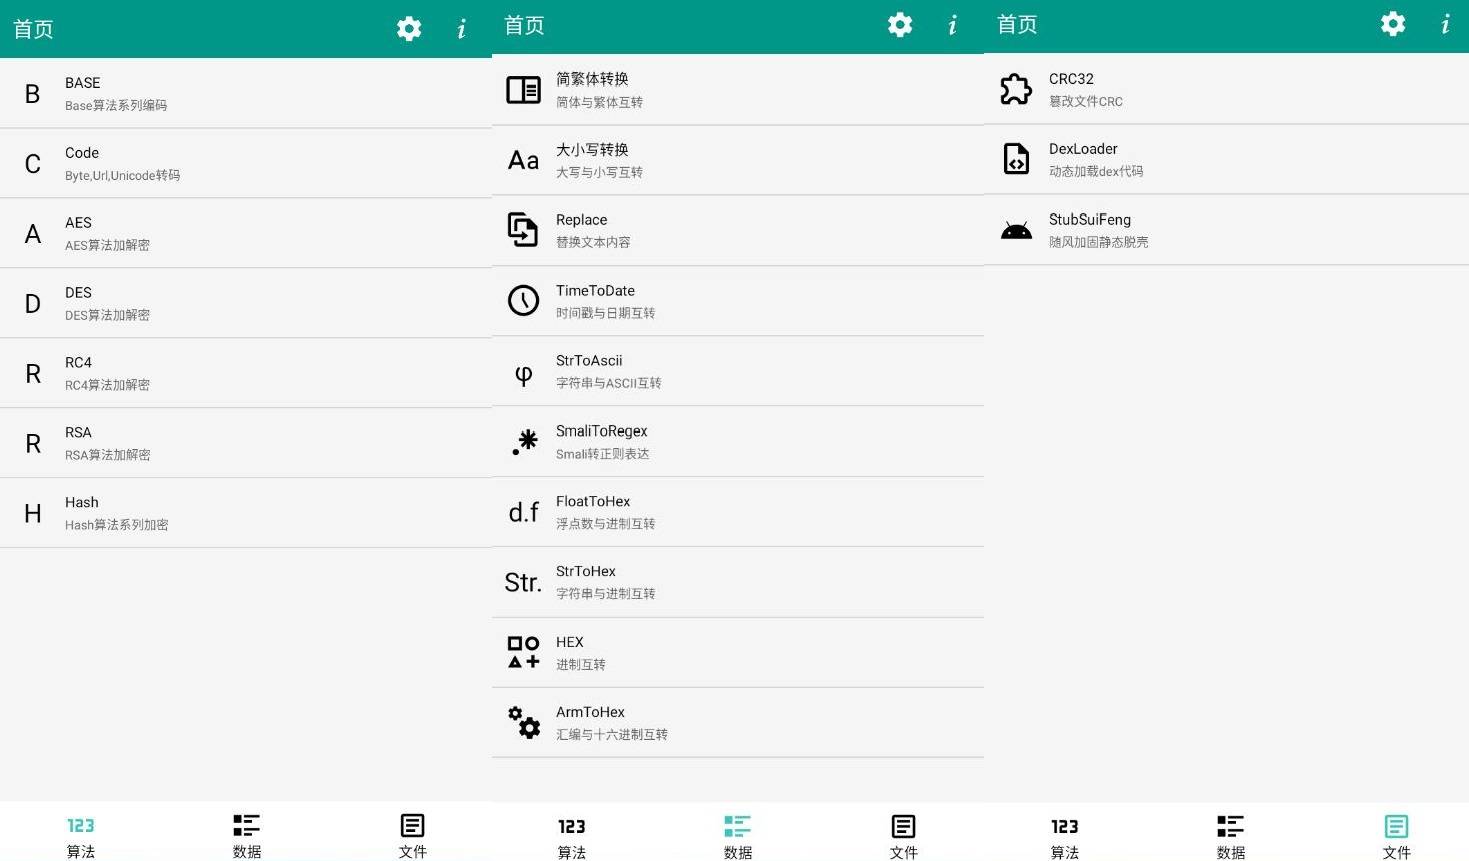
Task: Tap the H letter icon for Hash
Action: [33, 514]
